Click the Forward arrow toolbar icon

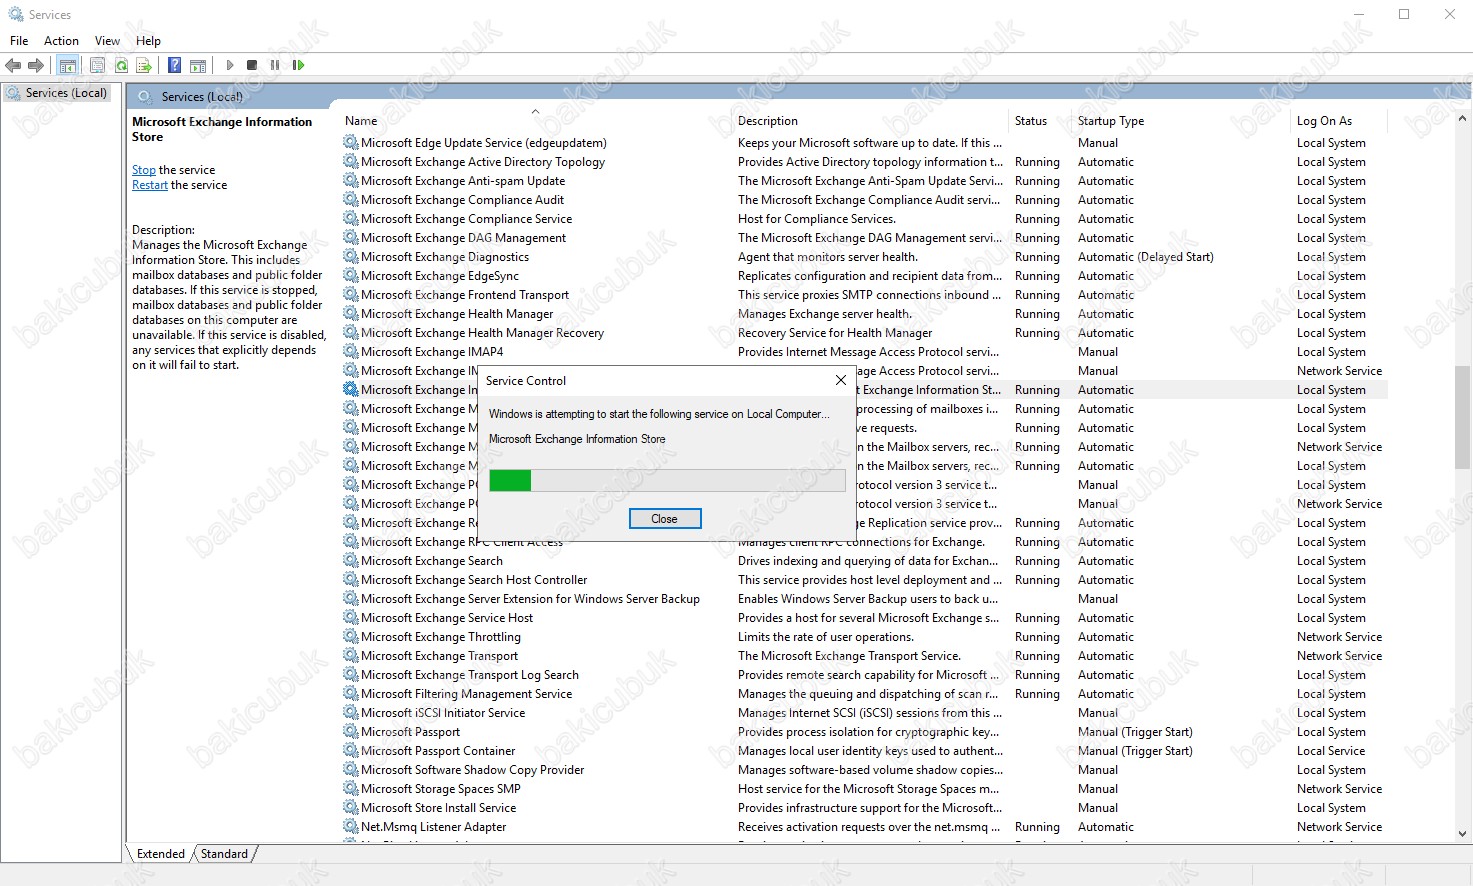[36, 65]
